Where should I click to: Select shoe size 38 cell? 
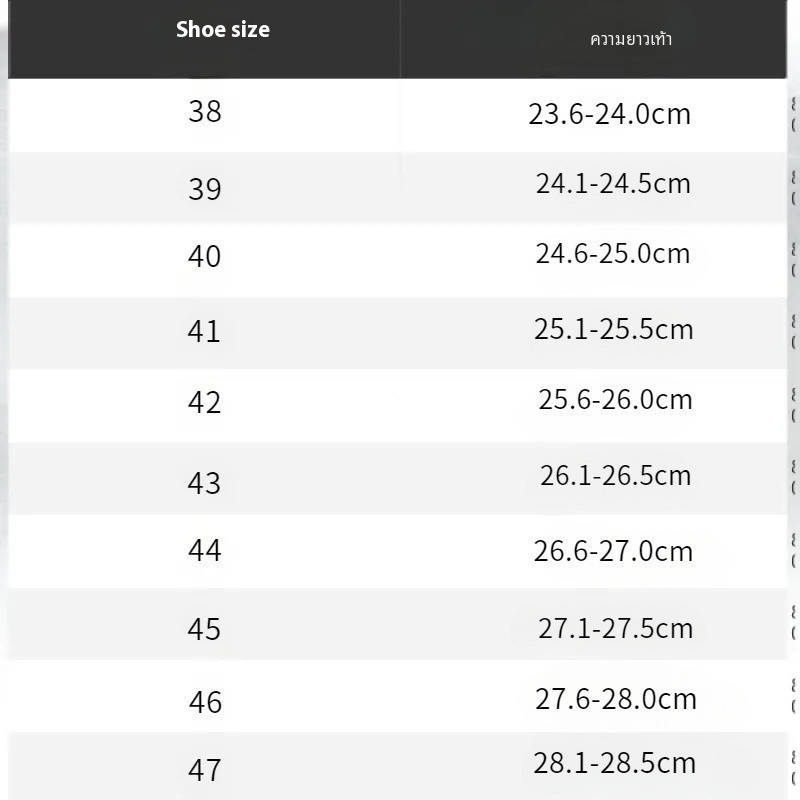[x=205, y=111]
